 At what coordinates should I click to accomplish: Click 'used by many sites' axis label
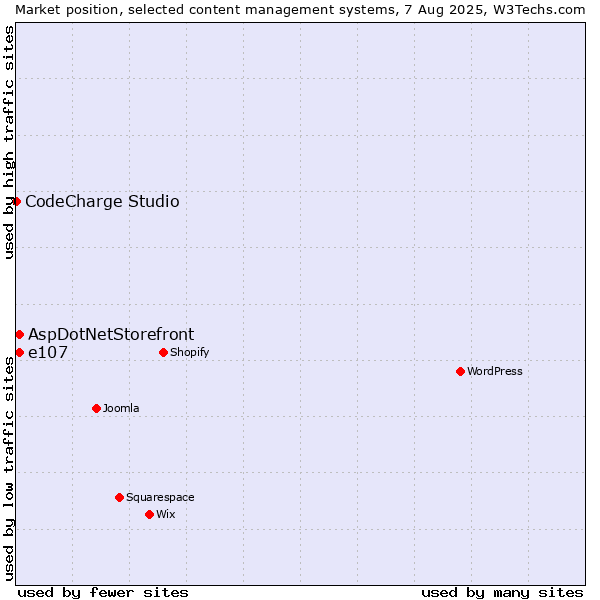tap(502, 593)
